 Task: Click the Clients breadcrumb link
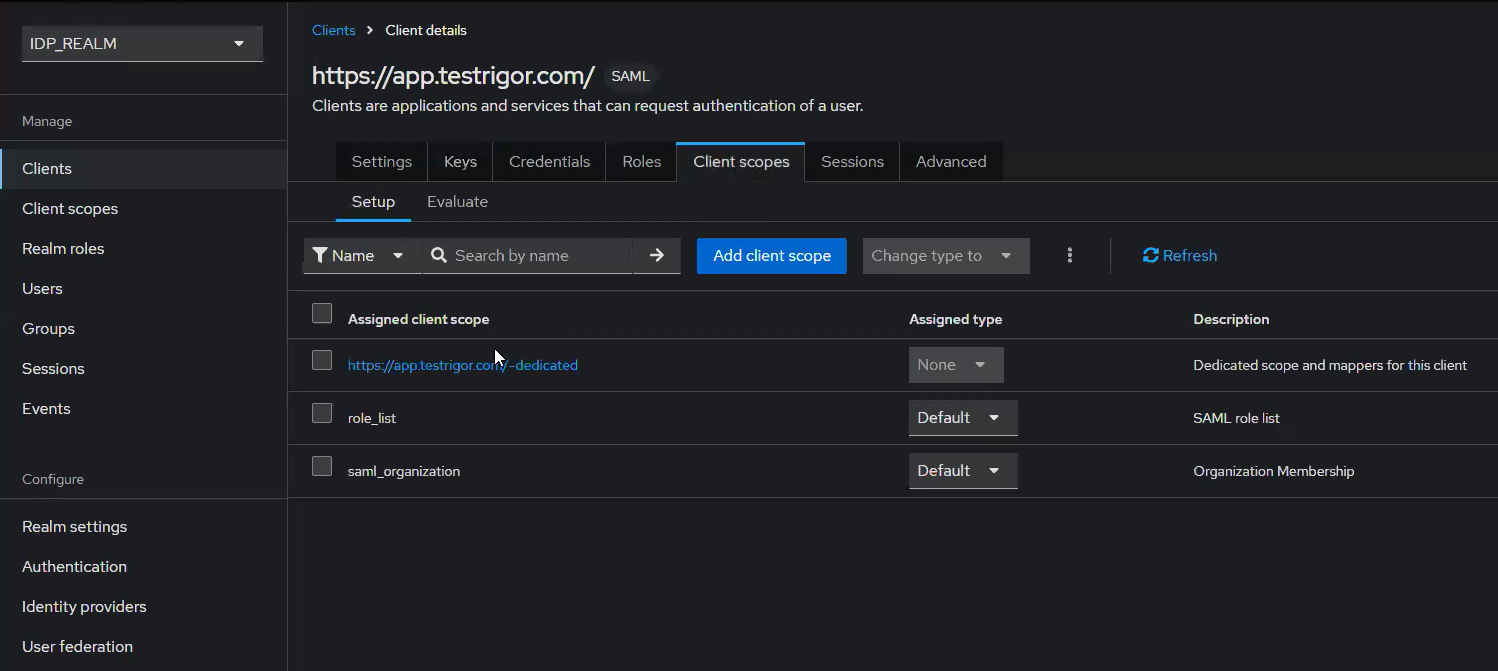334,30
